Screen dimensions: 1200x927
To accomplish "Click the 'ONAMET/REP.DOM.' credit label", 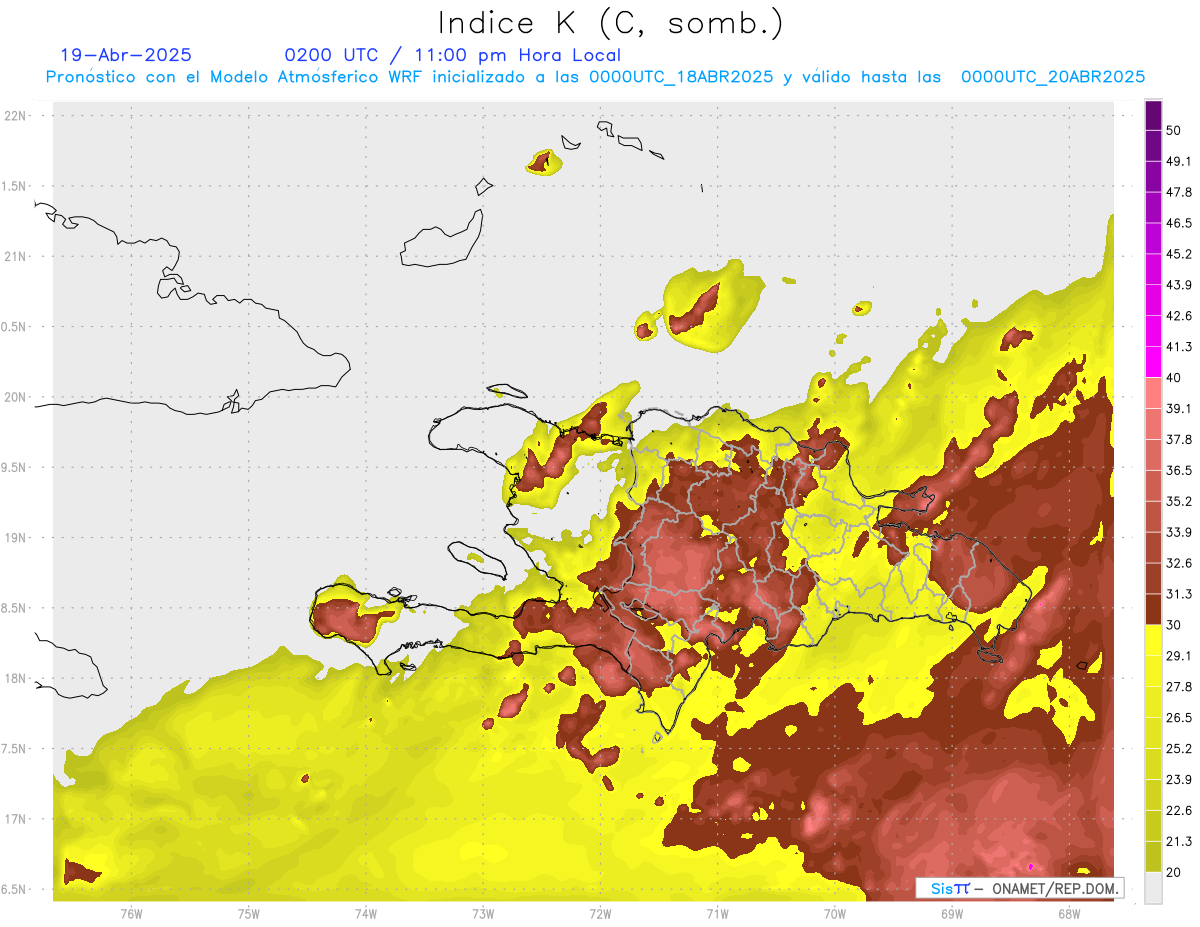I will pyautogui.click(x=1056, y=888).
